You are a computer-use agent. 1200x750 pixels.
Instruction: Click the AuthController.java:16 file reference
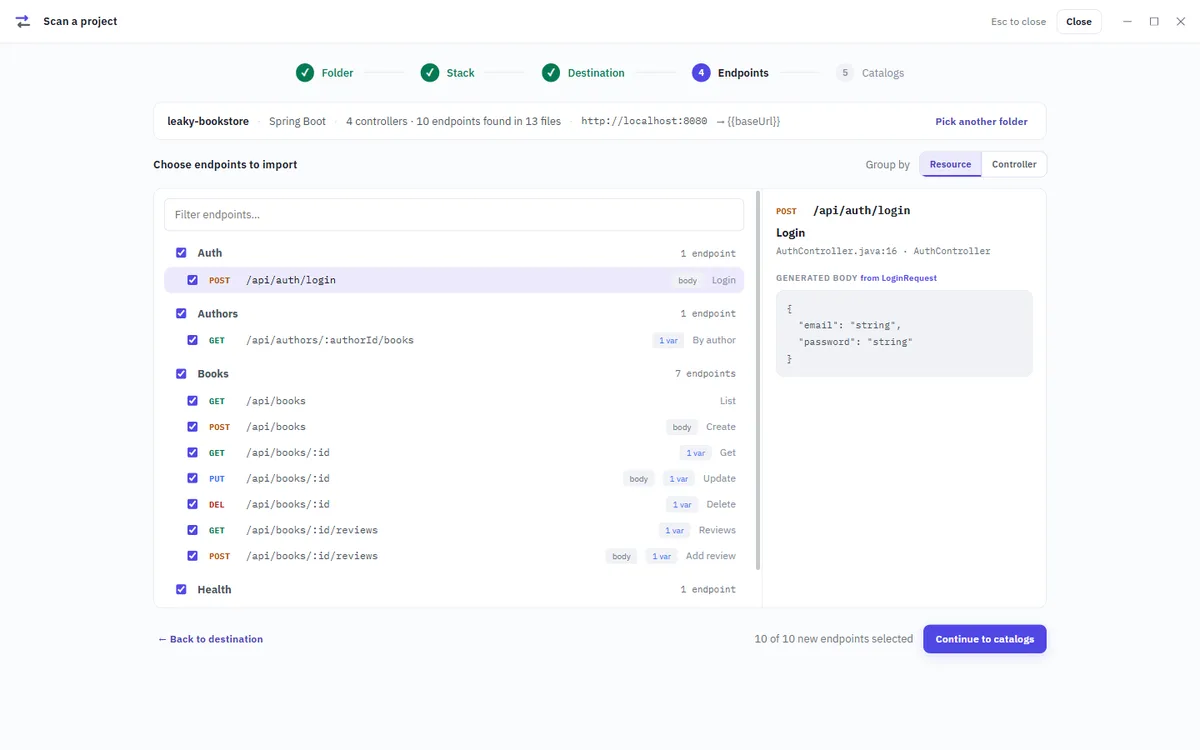pyautogui.click(x=836, y=251)
